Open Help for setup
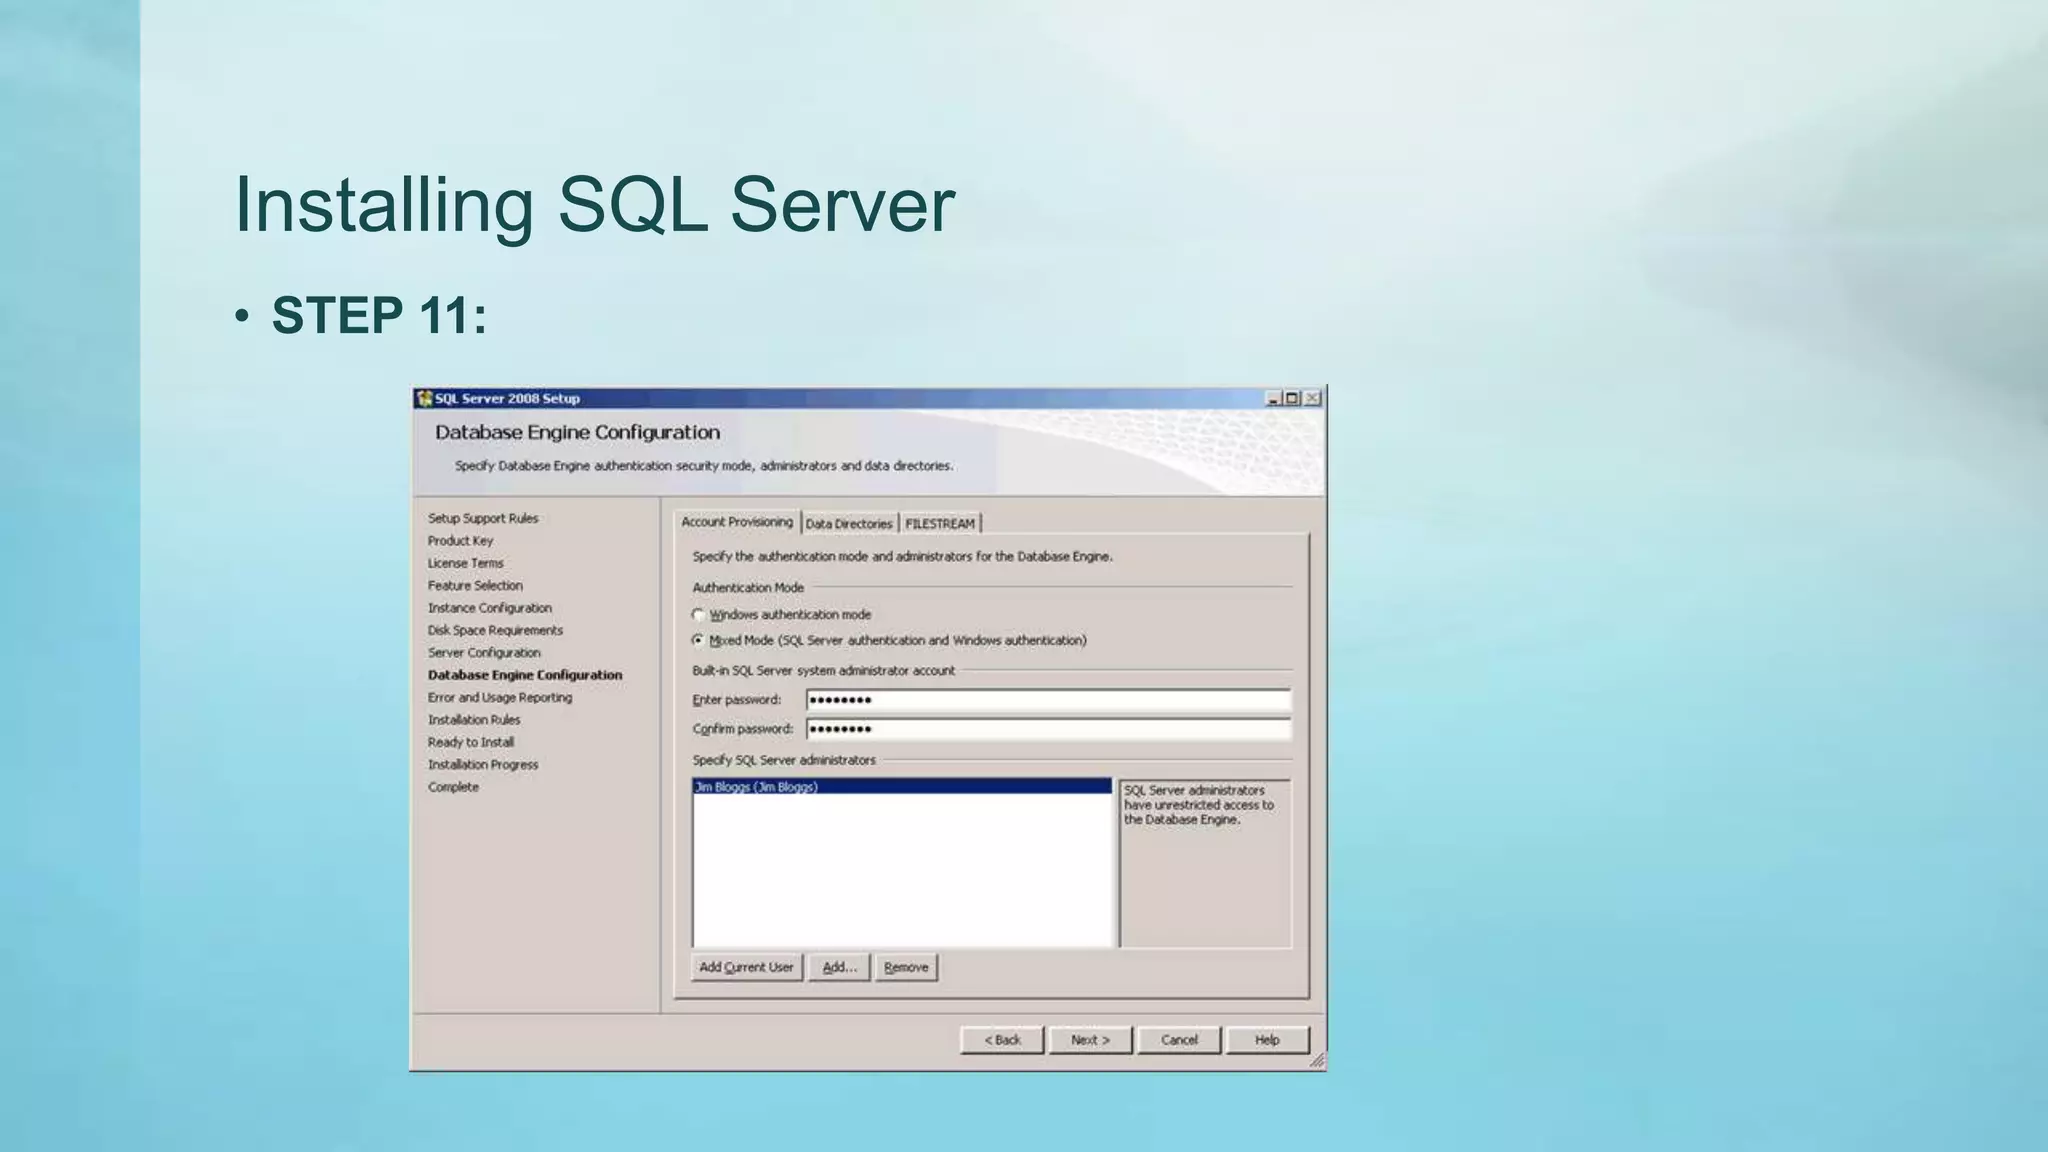This screenshot has width=2048, height=1152. point(1267,1040)
